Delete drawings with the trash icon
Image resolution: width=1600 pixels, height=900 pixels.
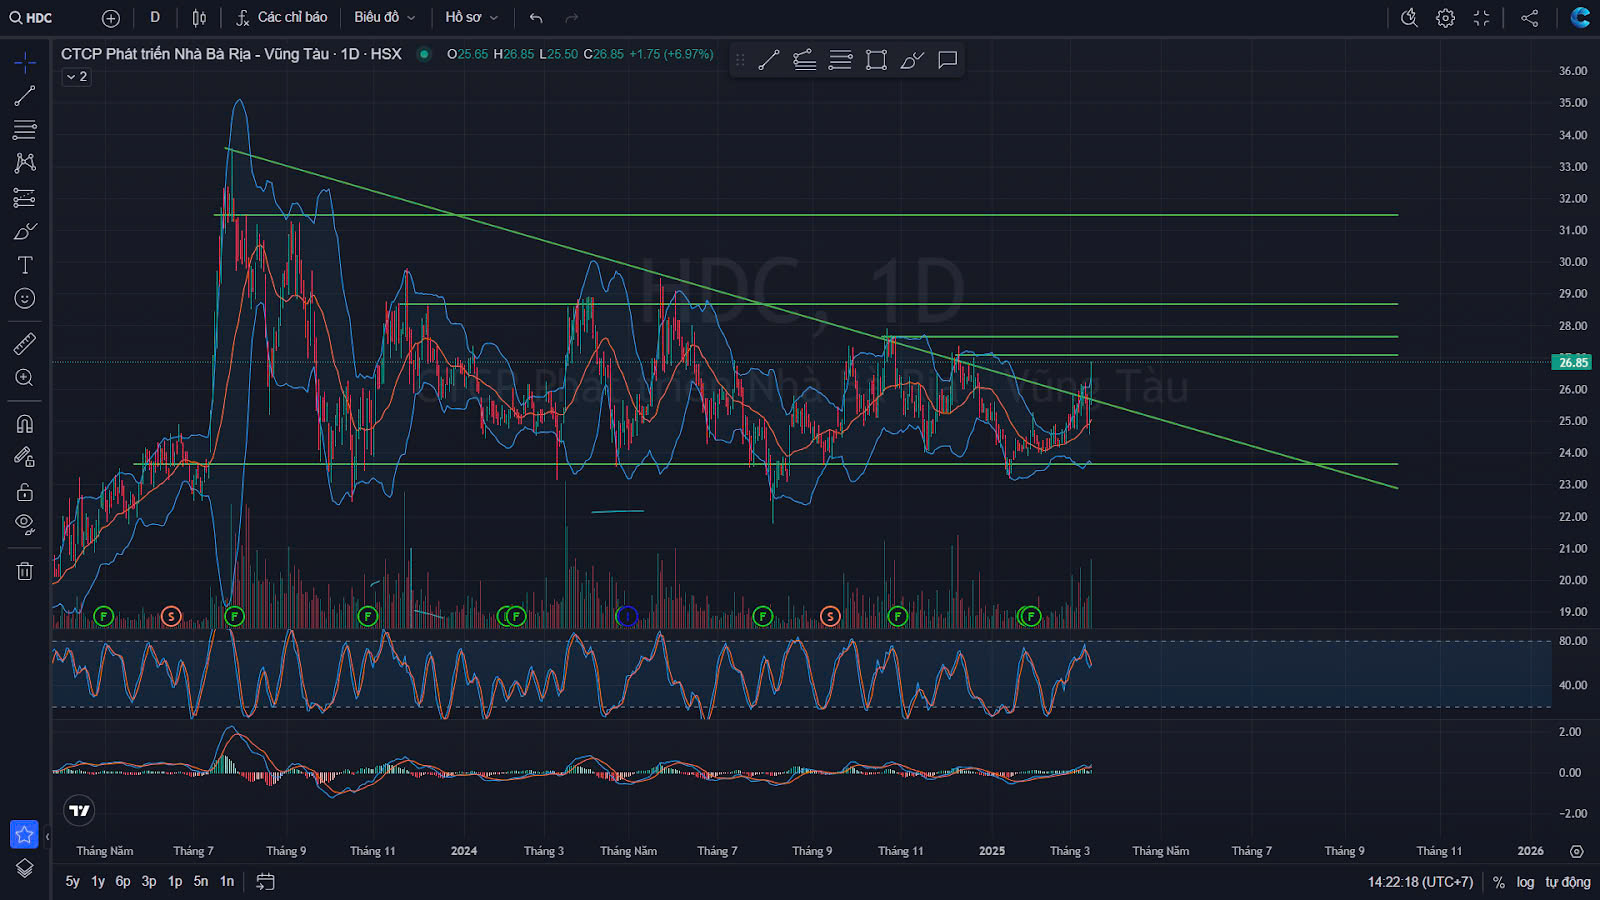25,571
